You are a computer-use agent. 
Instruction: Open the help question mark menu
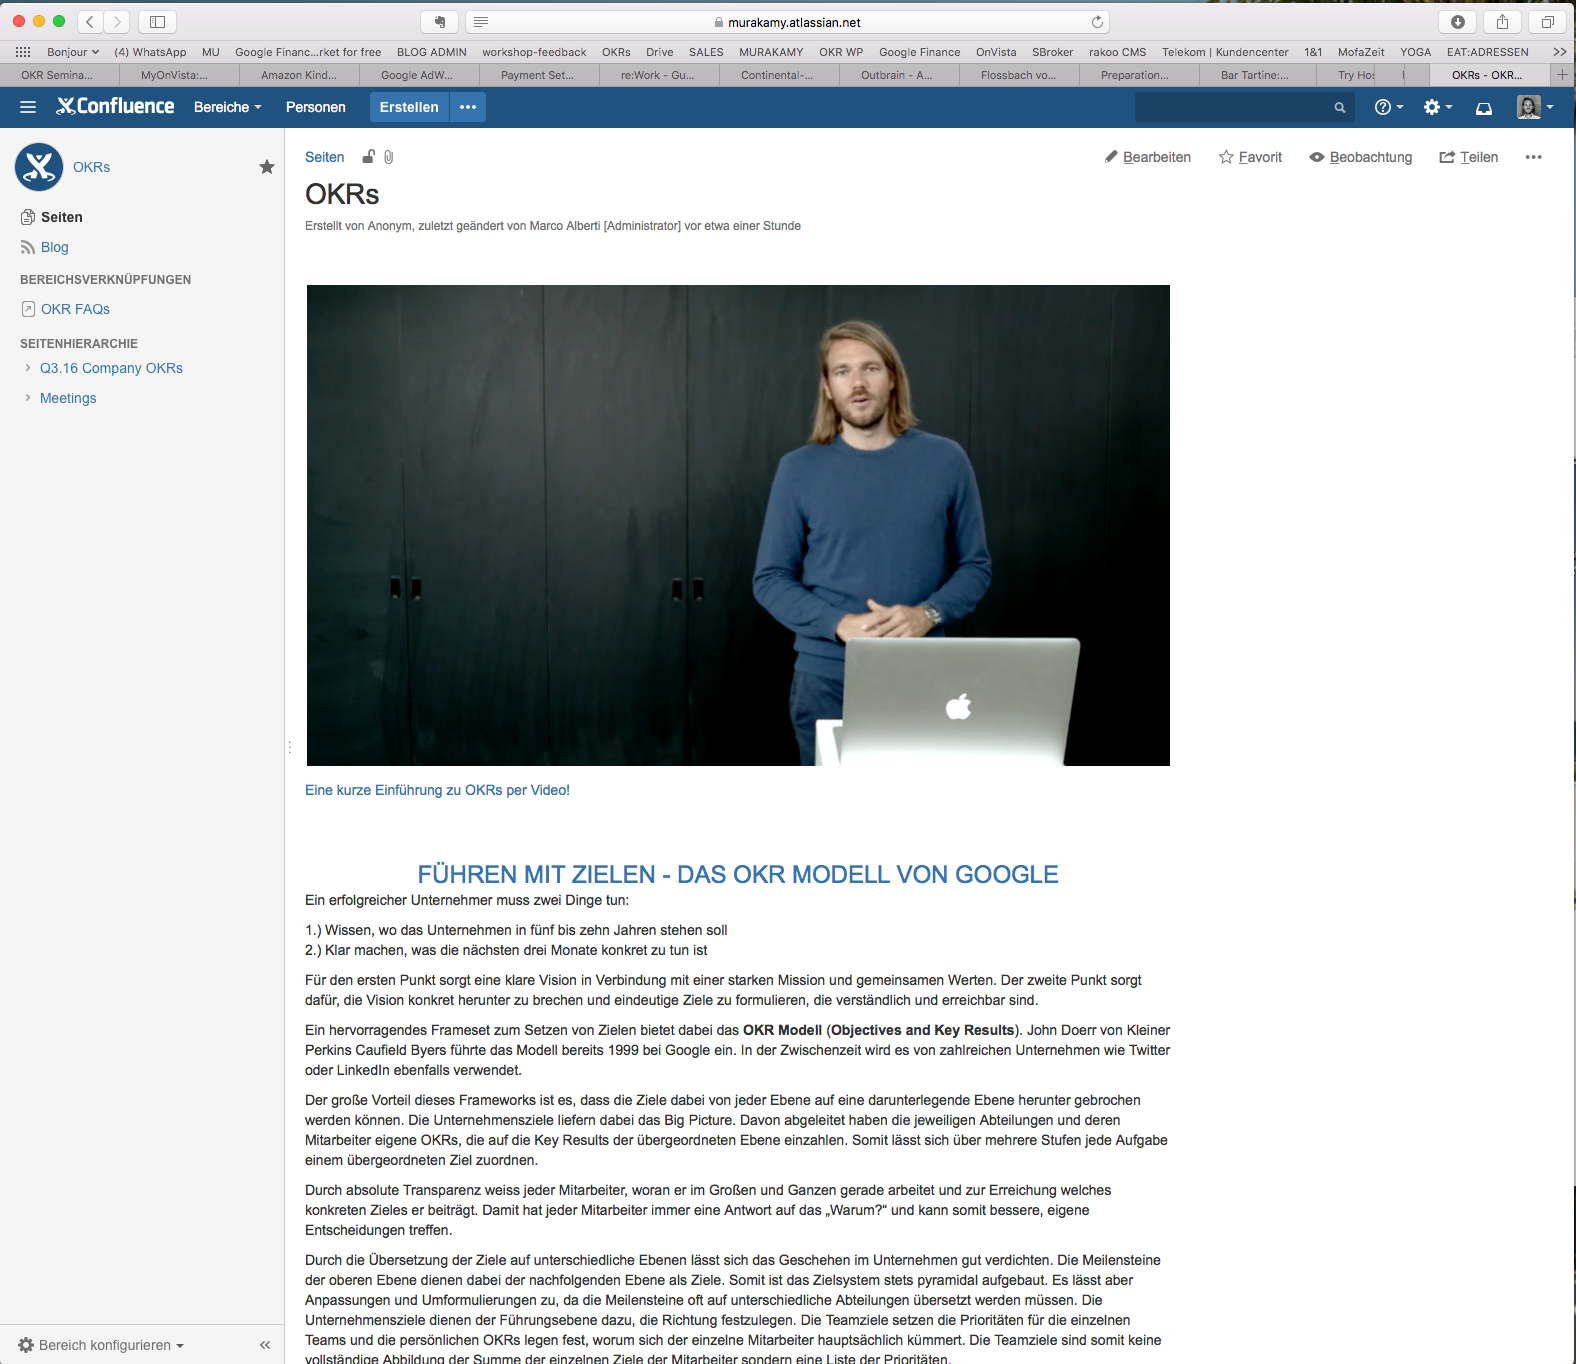coord(1389,107)
